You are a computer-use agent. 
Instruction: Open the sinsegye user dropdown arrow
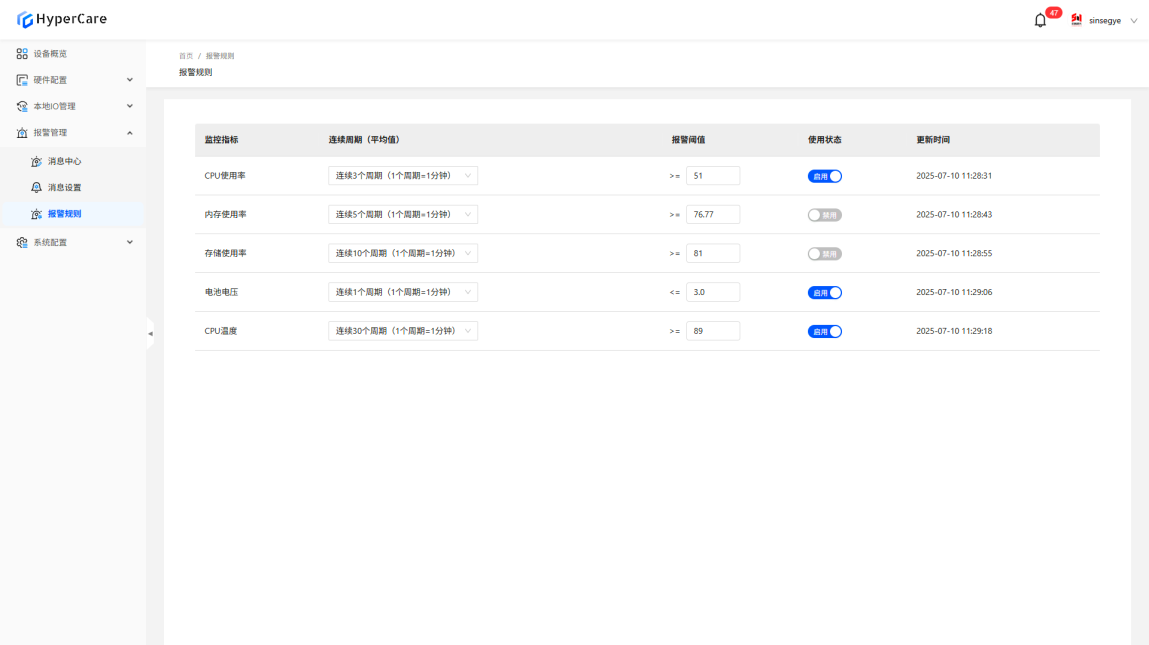click(x=1134, y=21)
